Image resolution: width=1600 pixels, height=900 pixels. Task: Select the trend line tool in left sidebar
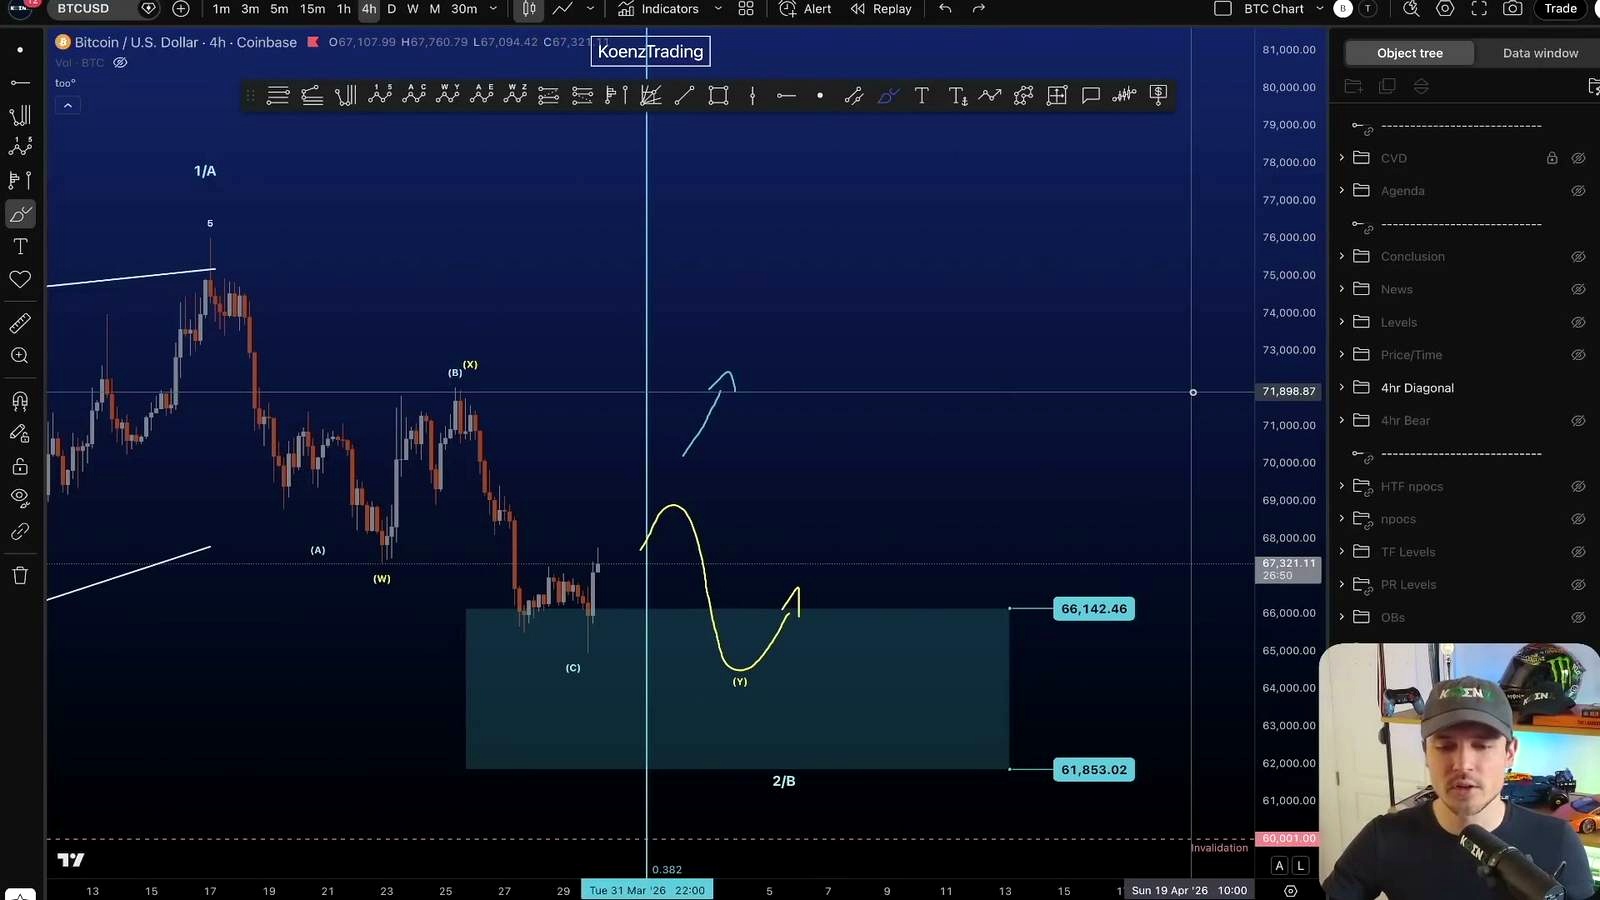pos(20,82)
